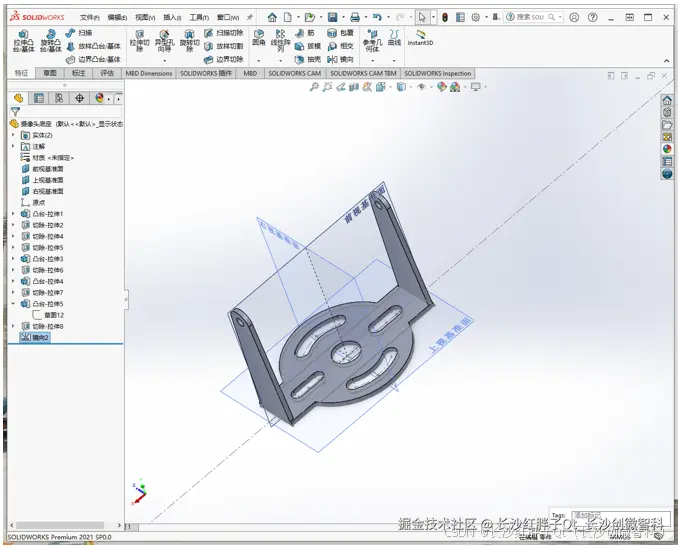678x546 pixels.
Task: Open dropdown arrow under 异型孔向导
Action: pos(164,61)
